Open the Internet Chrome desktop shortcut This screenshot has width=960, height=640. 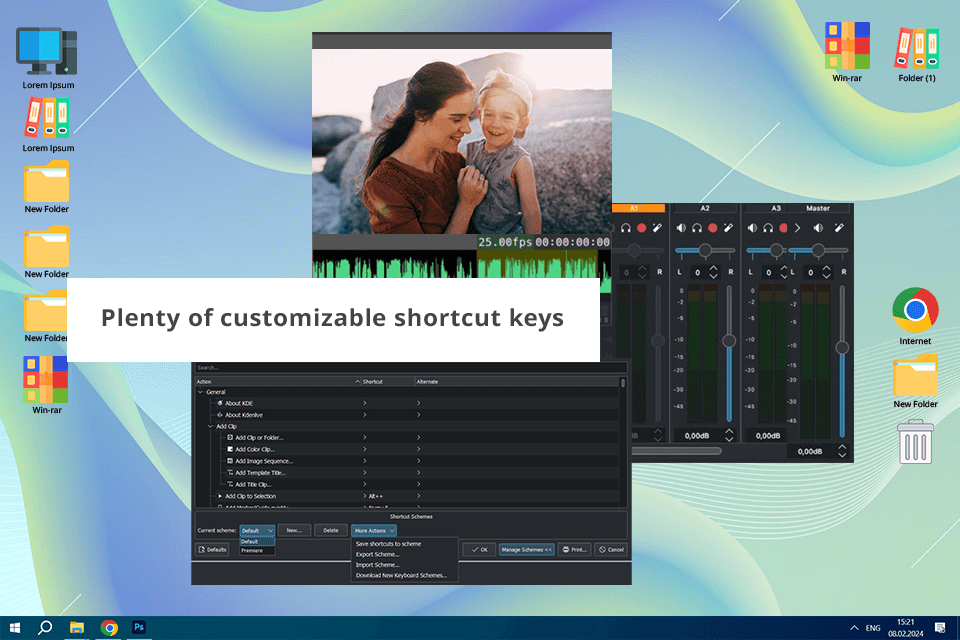point(915,316)
